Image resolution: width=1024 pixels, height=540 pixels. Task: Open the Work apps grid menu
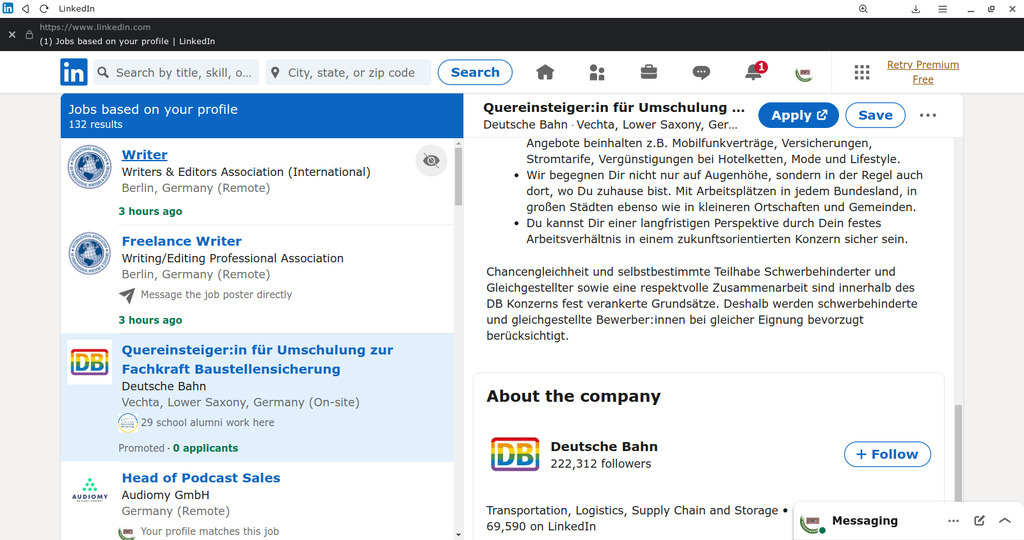tap(862, 72)
